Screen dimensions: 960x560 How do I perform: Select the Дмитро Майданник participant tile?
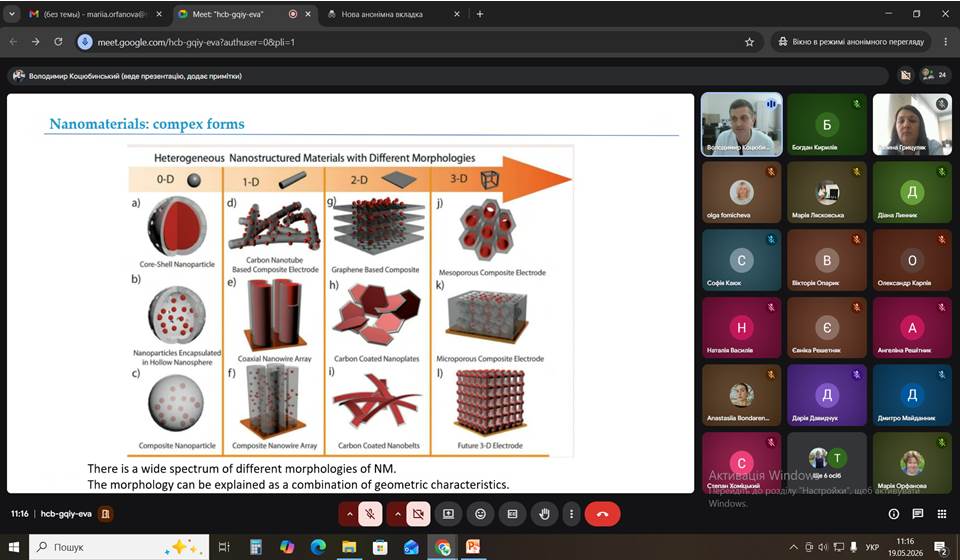912,395
